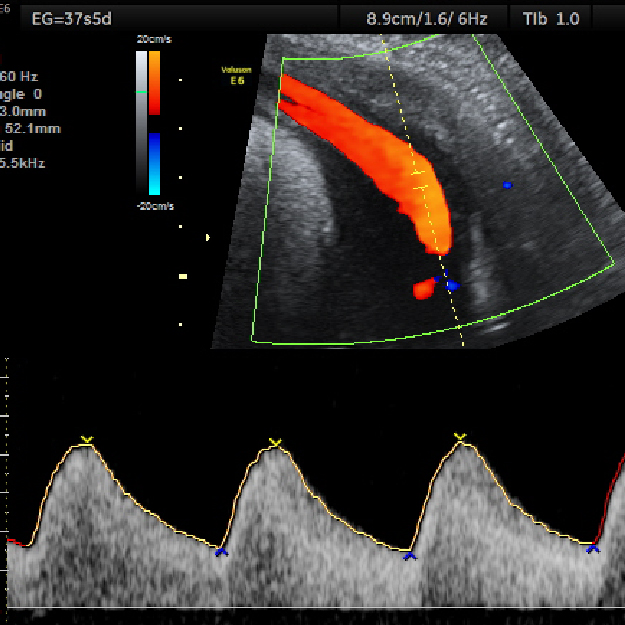Click the second blue end-diastolic marker

[x=409, y=555]
